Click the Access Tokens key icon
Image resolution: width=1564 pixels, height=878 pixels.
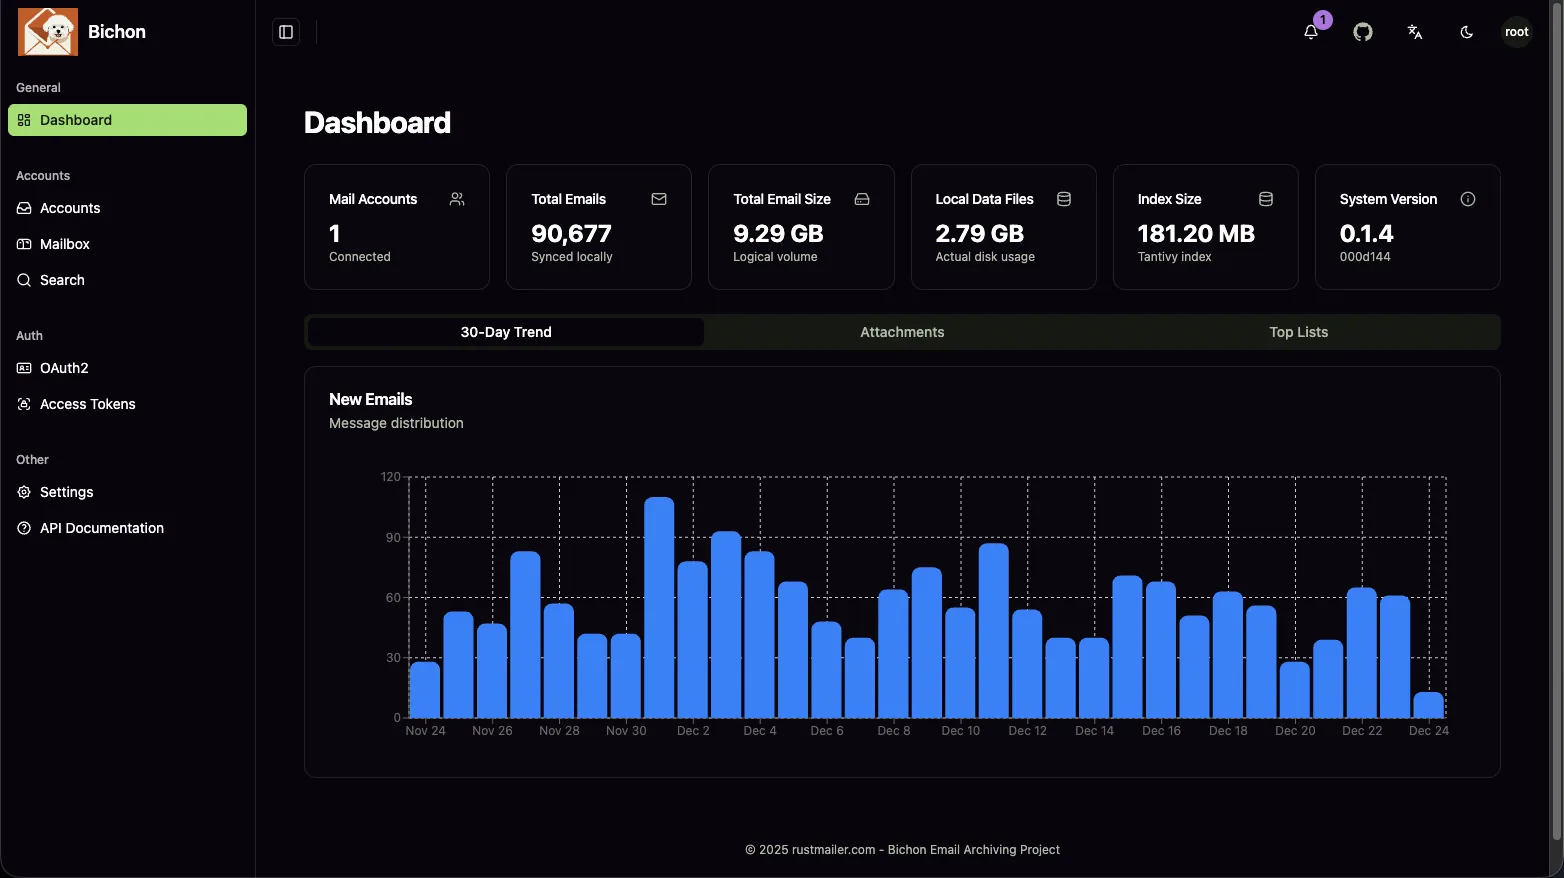pyautogui.click(x=24, y=404)
